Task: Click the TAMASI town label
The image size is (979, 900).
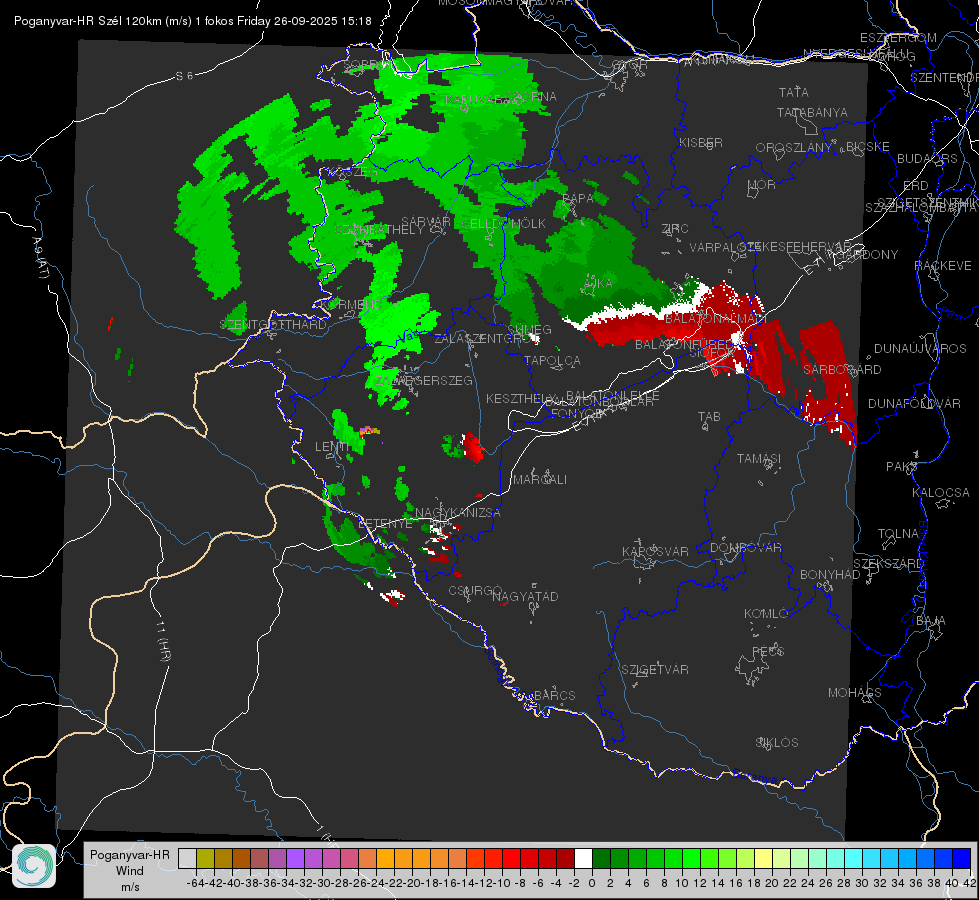Action: [x=759, y=458]
